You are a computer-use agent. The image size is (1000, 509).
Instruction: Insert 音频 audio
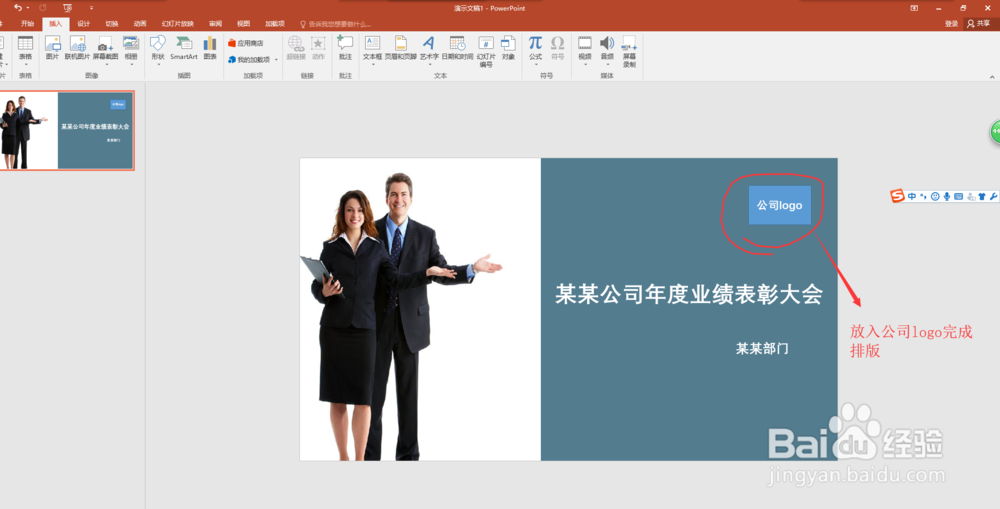607,50
